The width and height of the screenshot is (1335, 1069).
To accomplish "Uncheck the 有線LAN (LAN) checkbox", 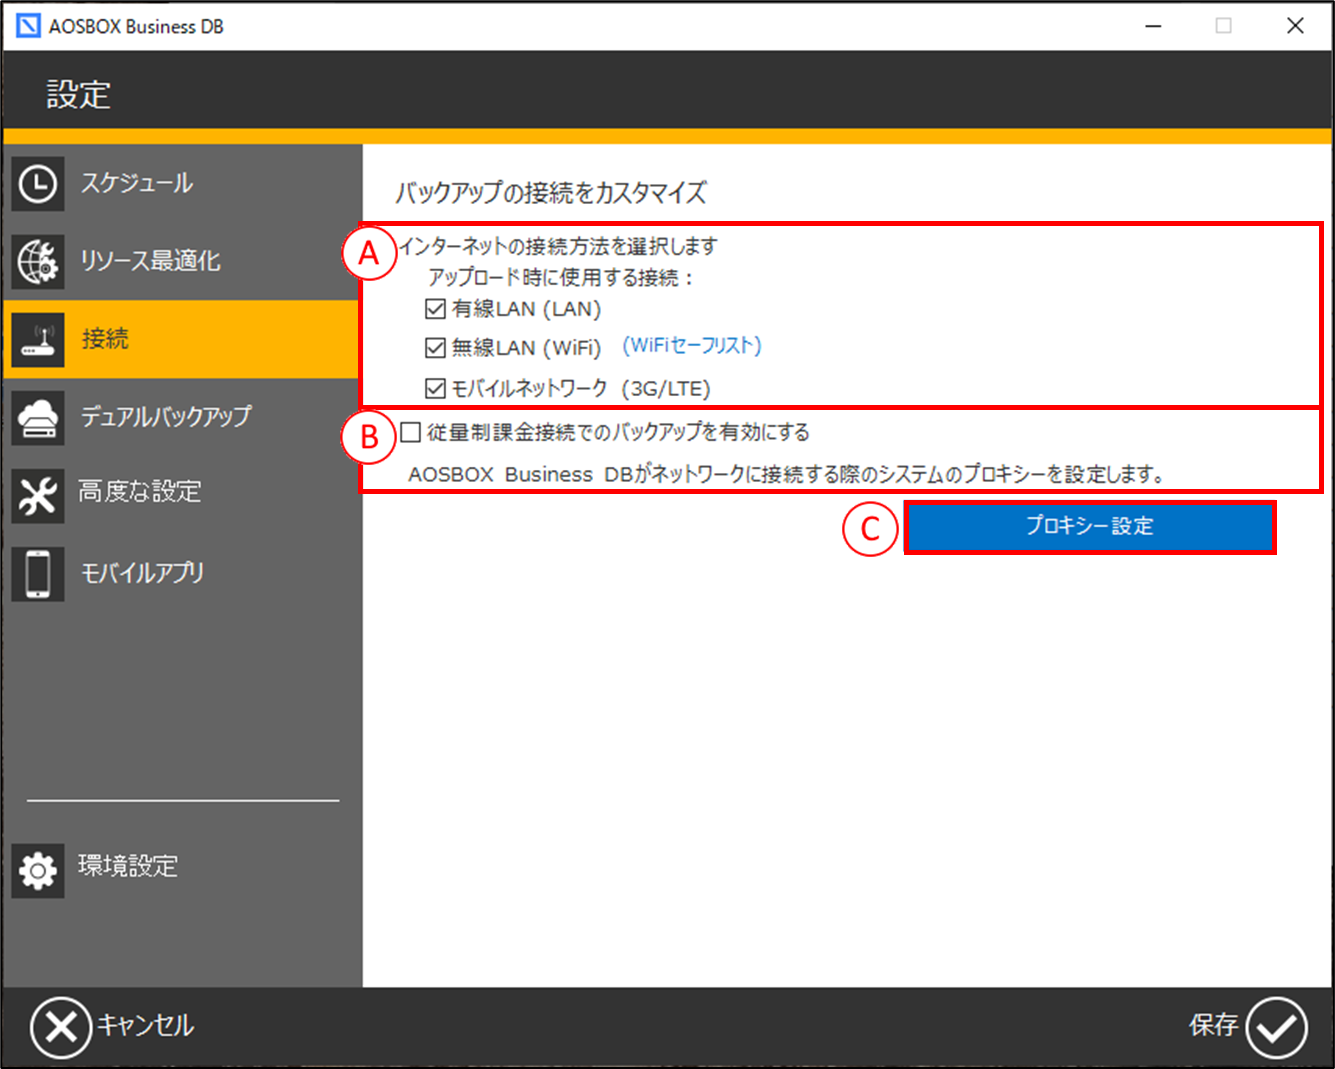I will [435, 309].
